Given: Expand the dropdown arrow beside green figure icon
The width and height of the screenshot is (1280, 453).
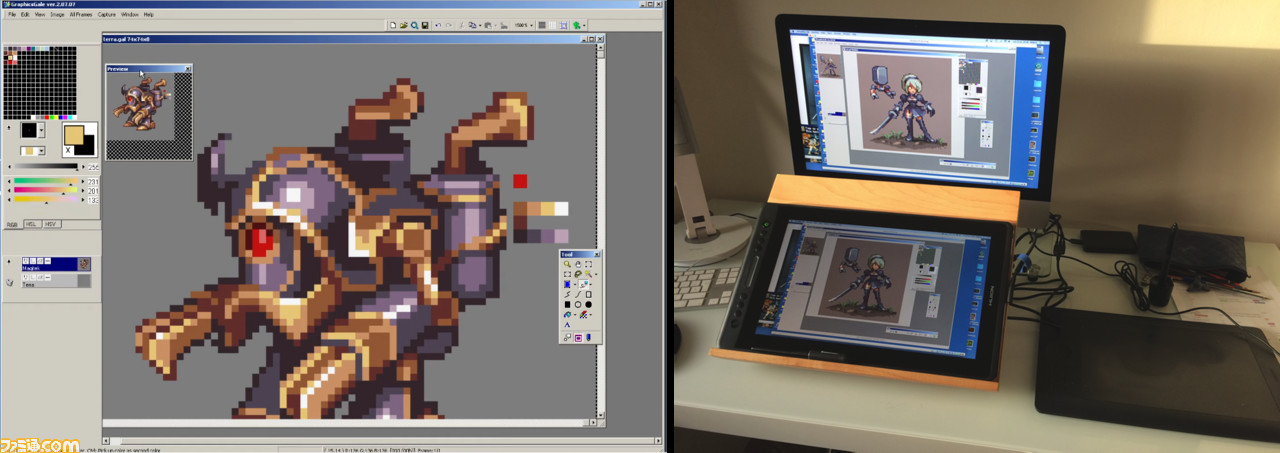Looking at the screenshot, I should (584, 25).
